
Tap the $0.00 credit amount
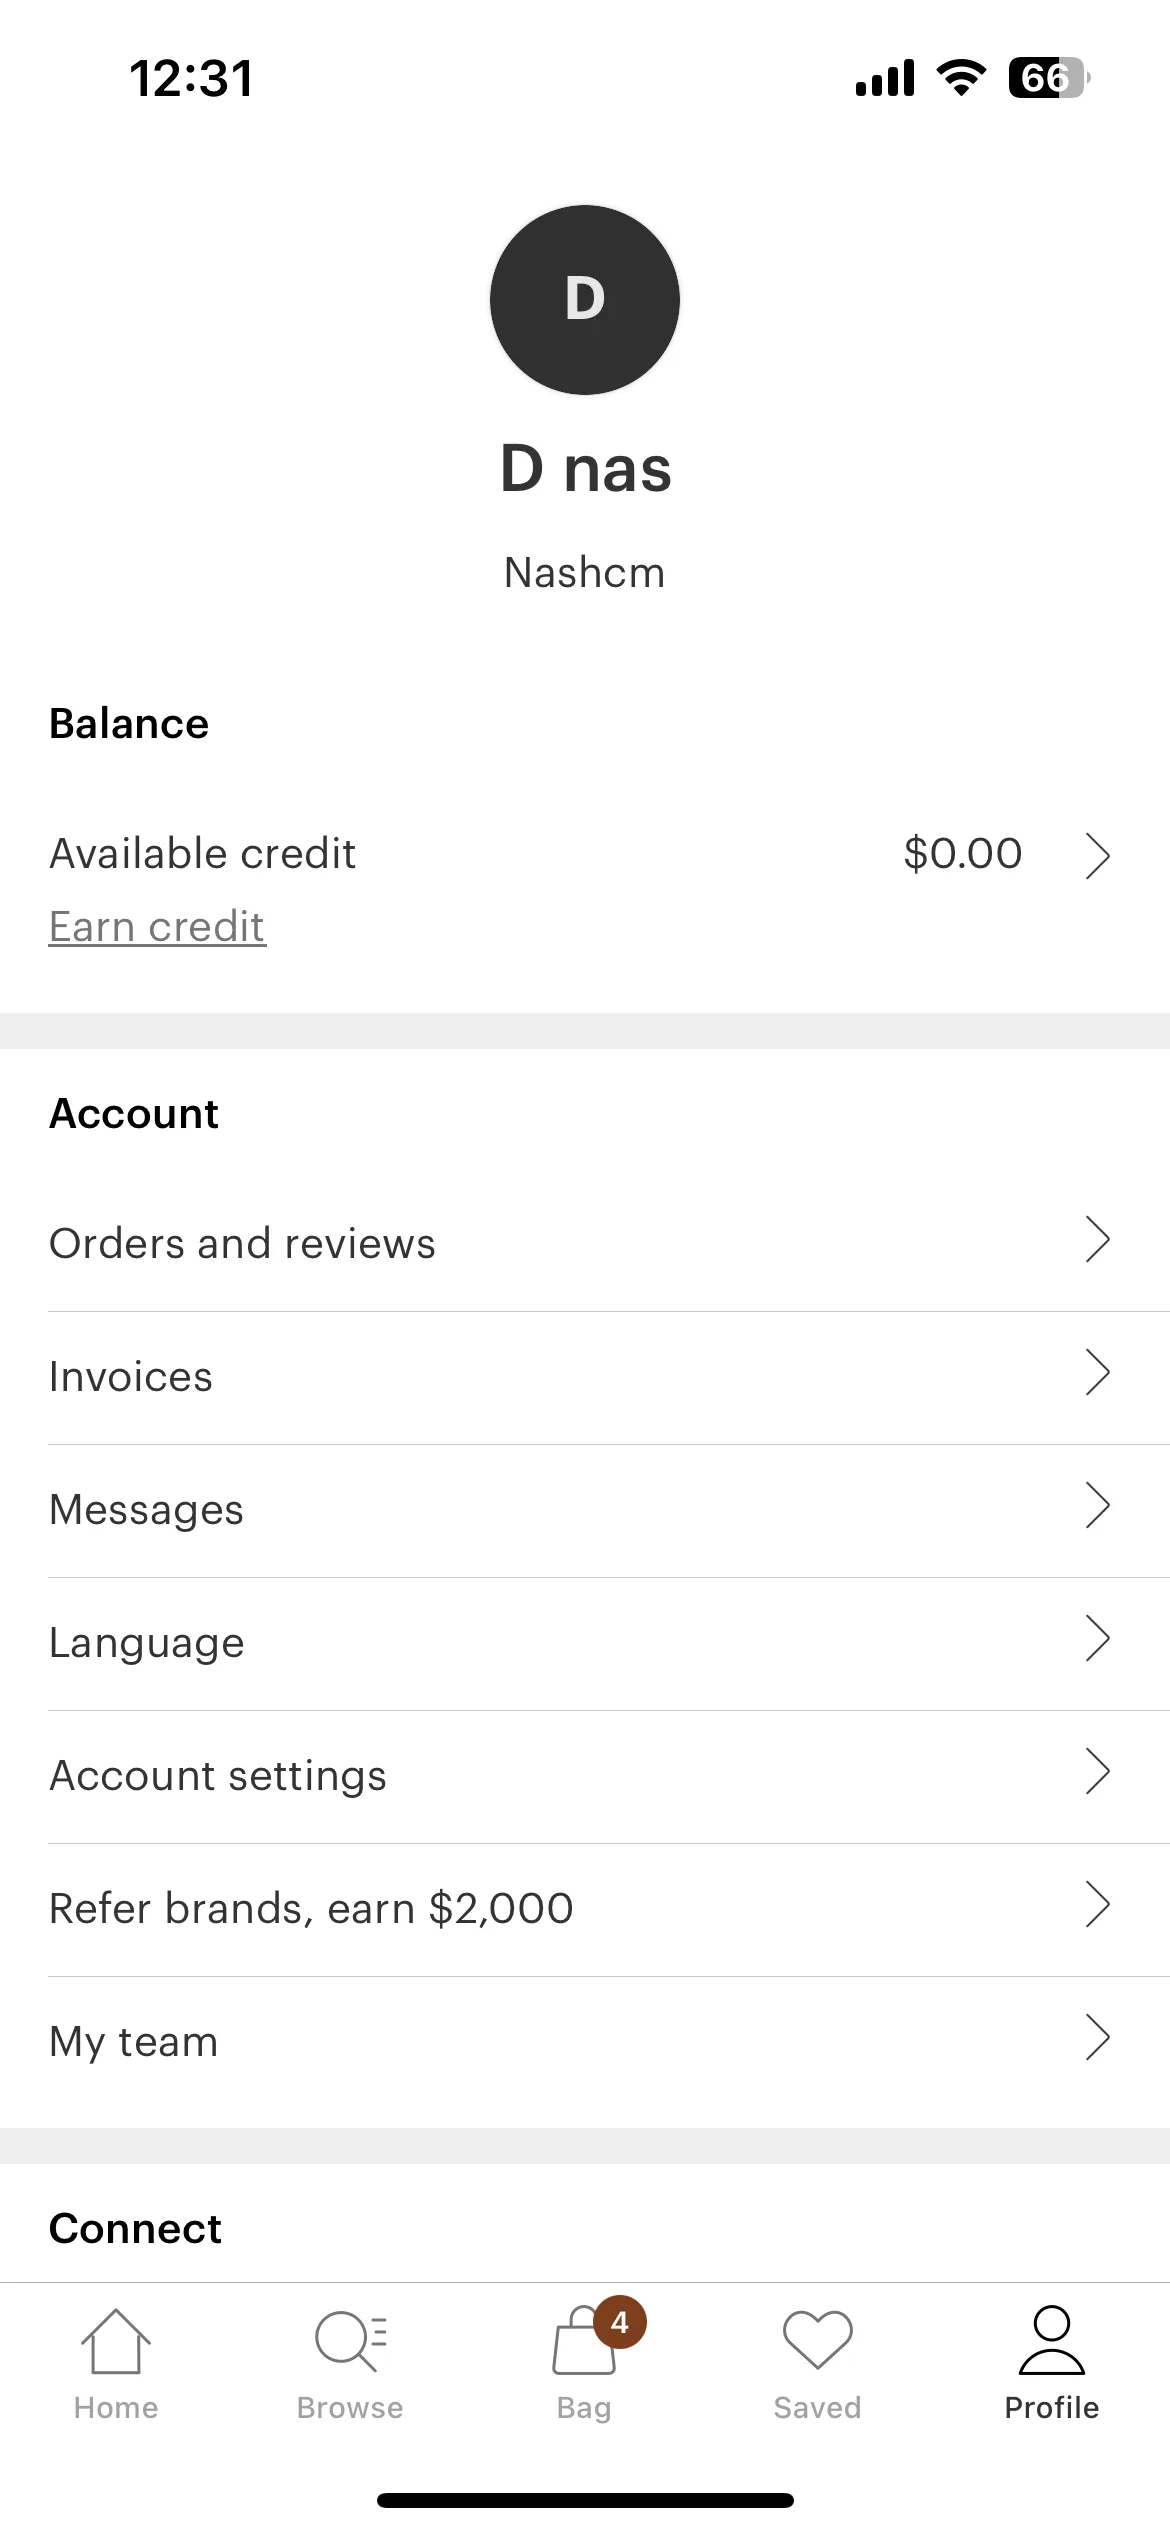[x=962, y=854]
